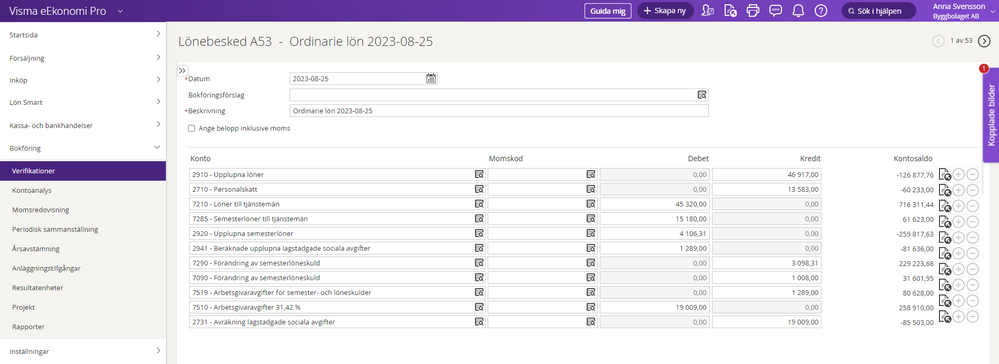Viewport: 999px width, 364px height.
Task: Open the notifications bell
Action: click(x=798, y=10)
